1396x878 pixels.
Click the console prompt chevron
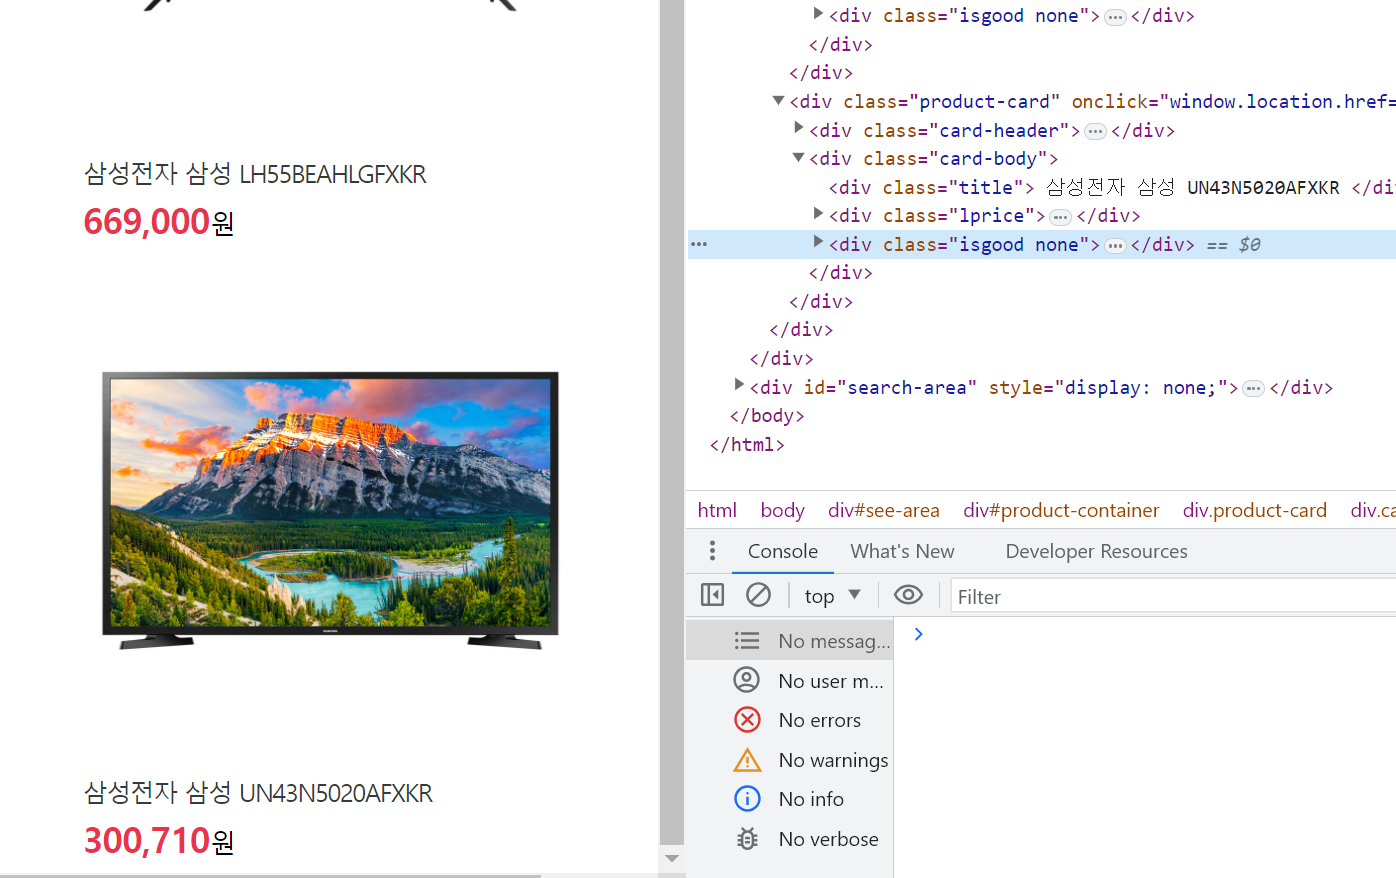918,634
